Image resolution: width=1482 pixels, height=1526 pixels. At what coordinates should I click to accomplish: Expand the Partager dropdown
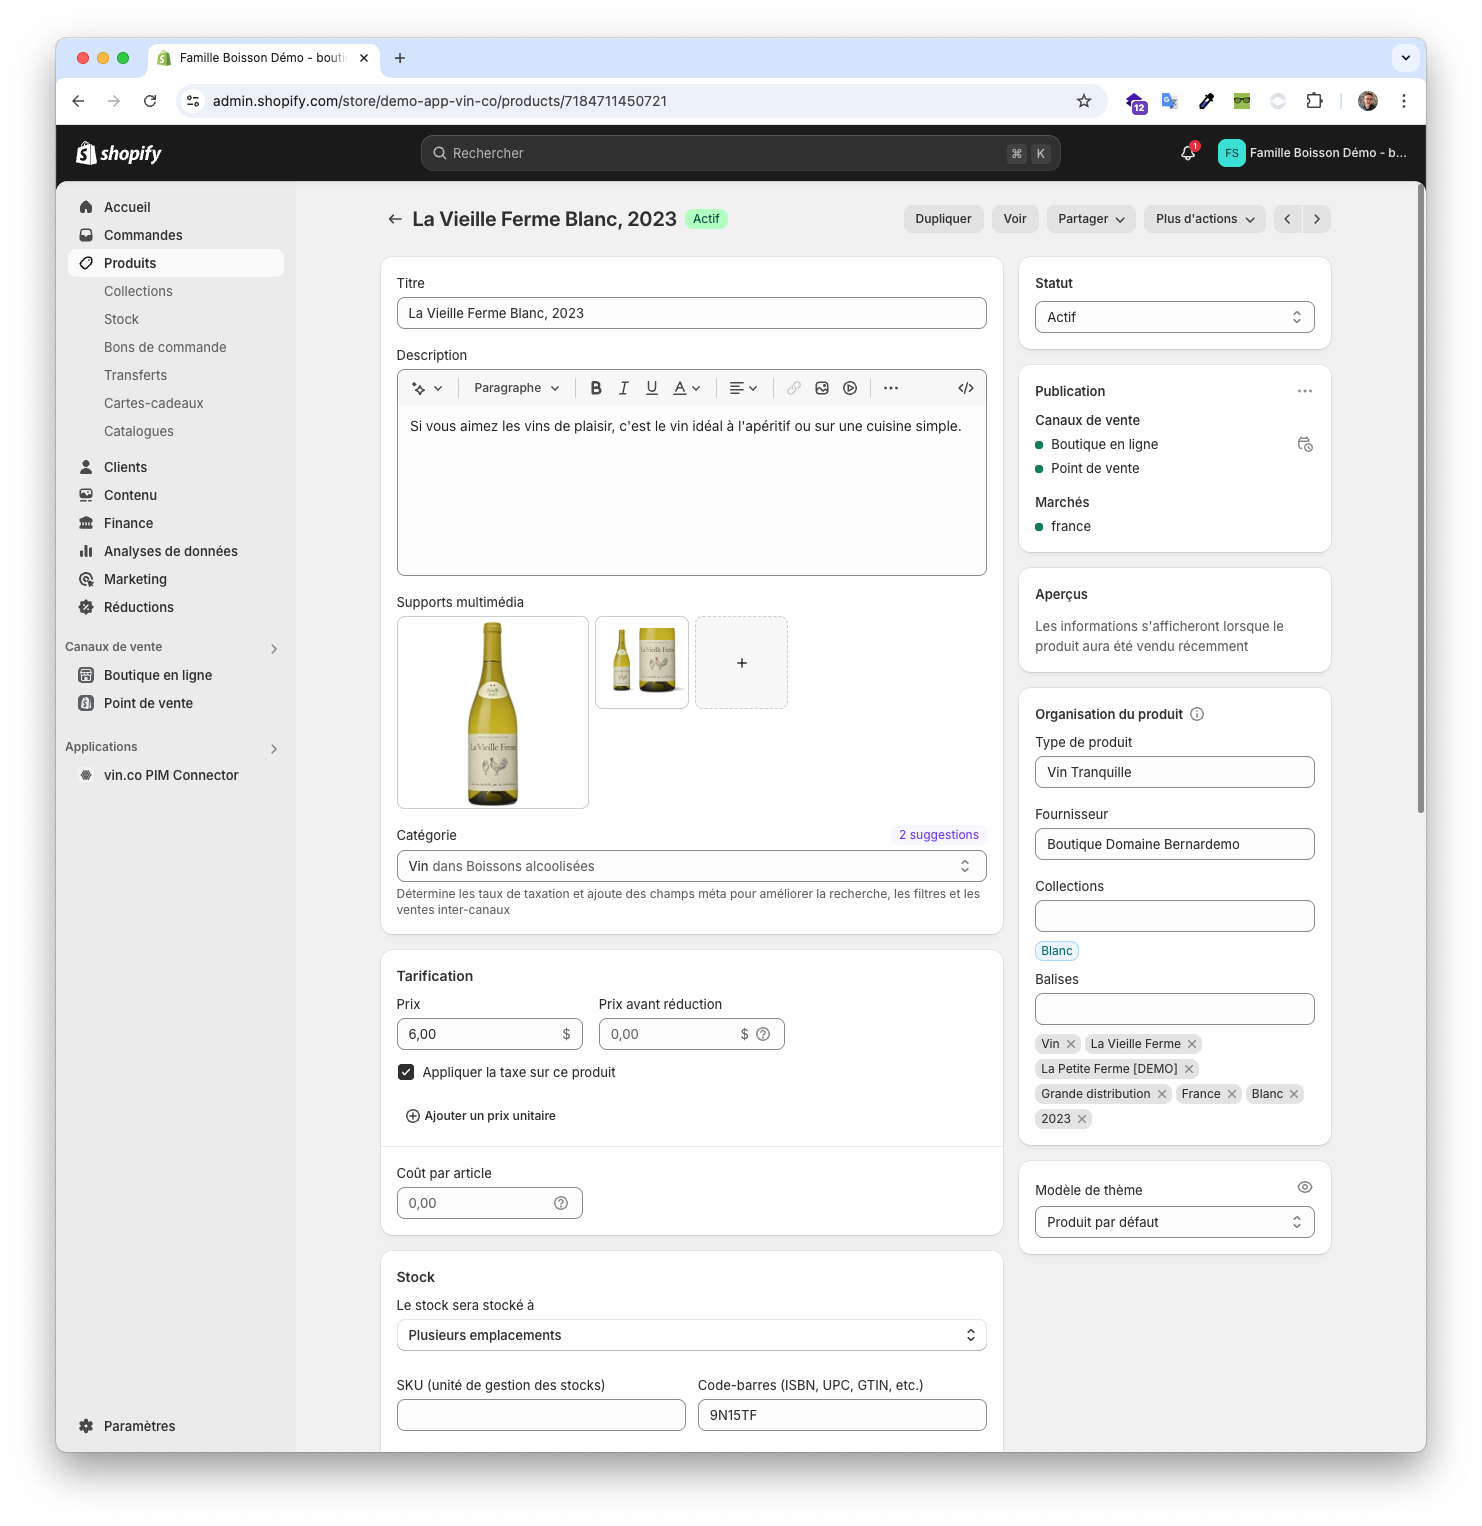pos(1091,219)
